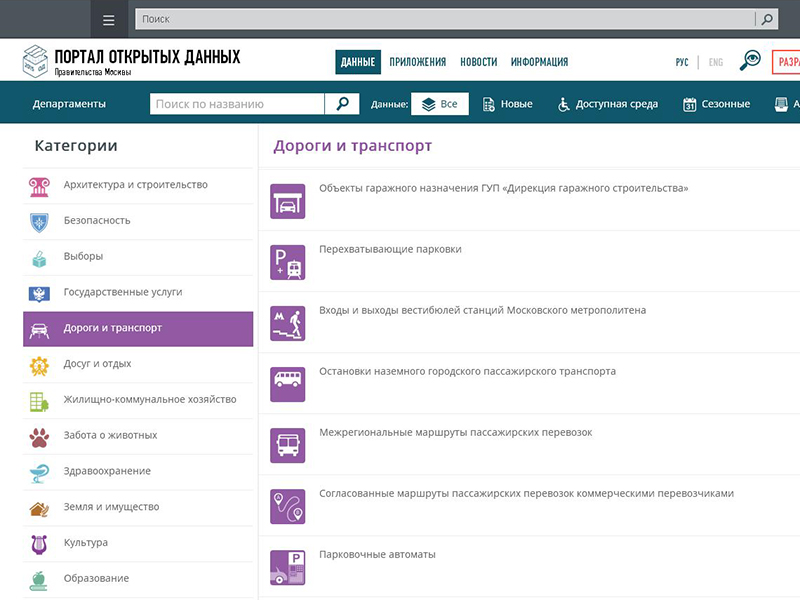800x600 pixels.
Task: Switch language to ENG
Action: 715,62
